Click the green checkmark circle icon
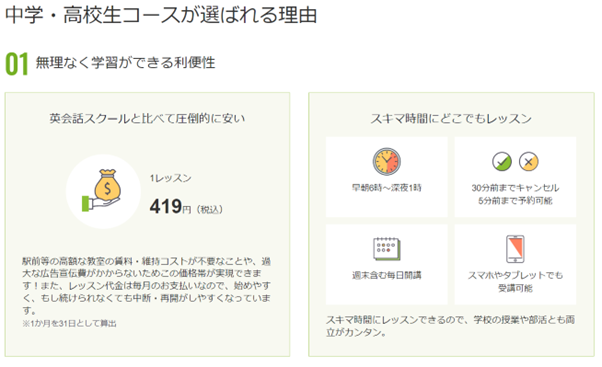Screen dimensions: 602x367 click(x=502, y=162)
